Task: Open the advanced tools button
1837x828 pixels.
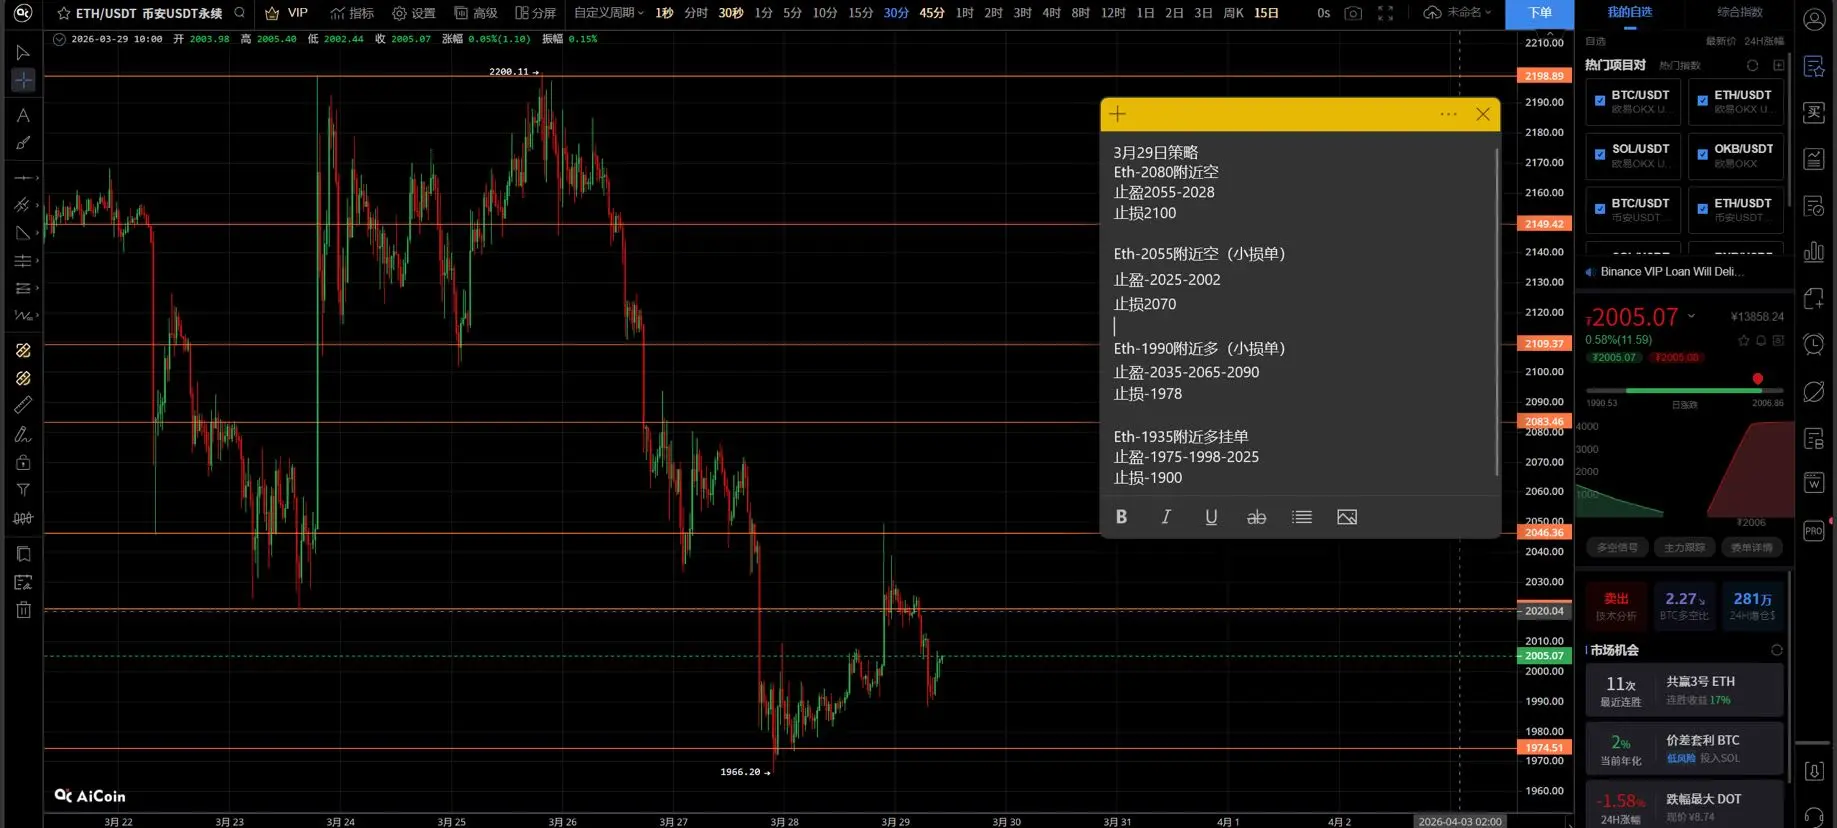Action: pos(476,13)
